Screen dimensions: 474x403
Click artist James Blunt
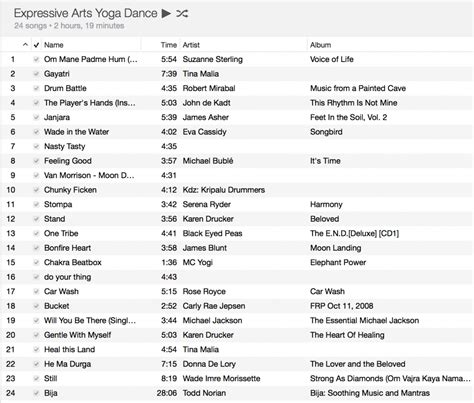click(x=205, y=248)
